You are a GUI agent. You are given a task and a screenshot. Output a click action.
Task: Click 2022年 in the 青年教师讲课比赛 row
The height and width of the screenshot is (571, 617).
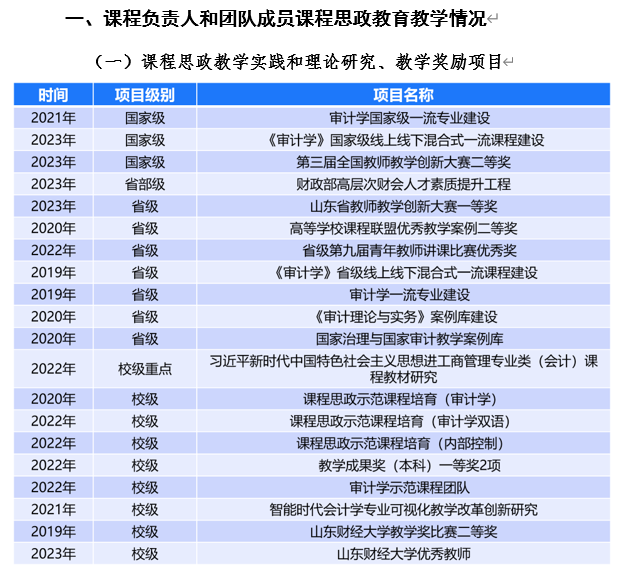coord(53,250)
